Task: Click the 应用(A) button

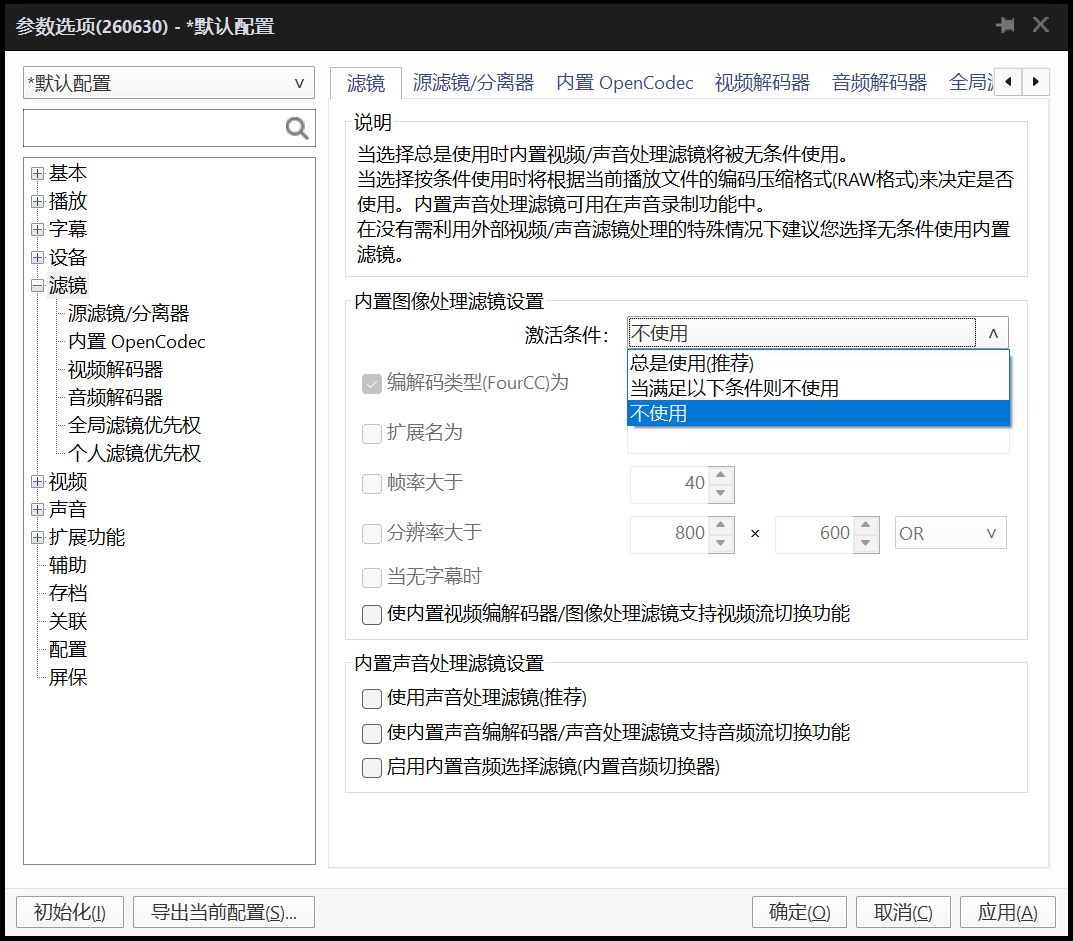Action: click(x=1007, y=912)
